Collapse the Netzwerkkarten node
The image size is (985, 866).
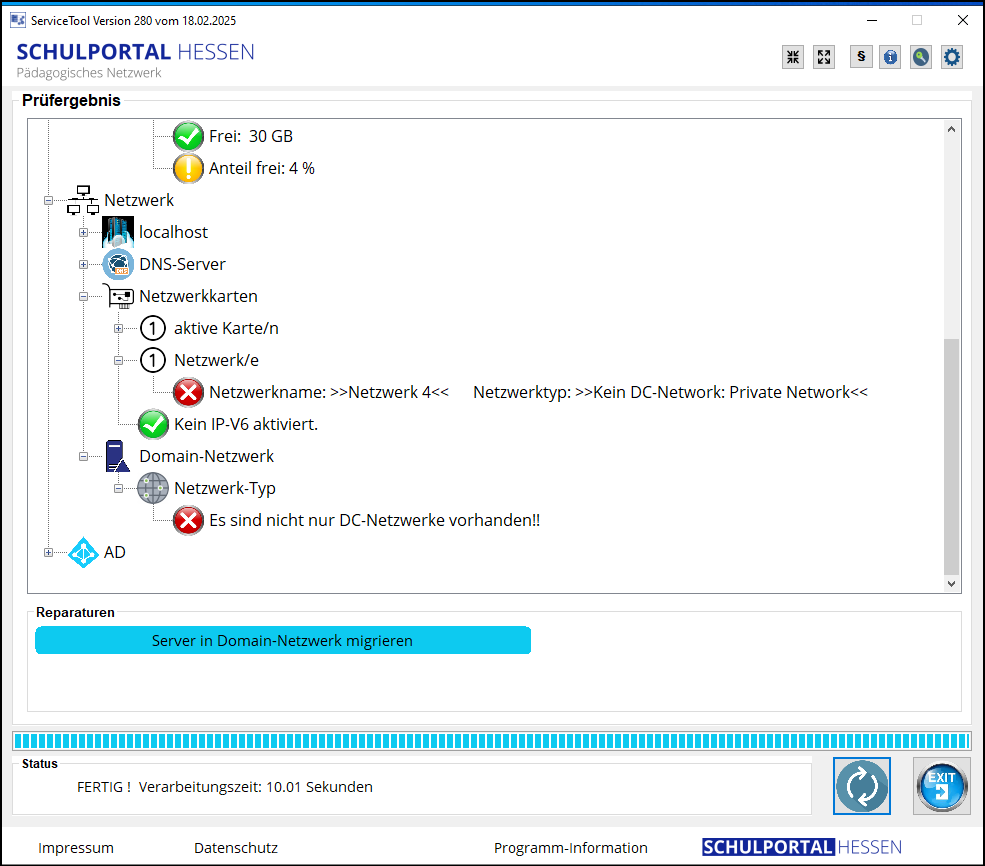[83, 296]
